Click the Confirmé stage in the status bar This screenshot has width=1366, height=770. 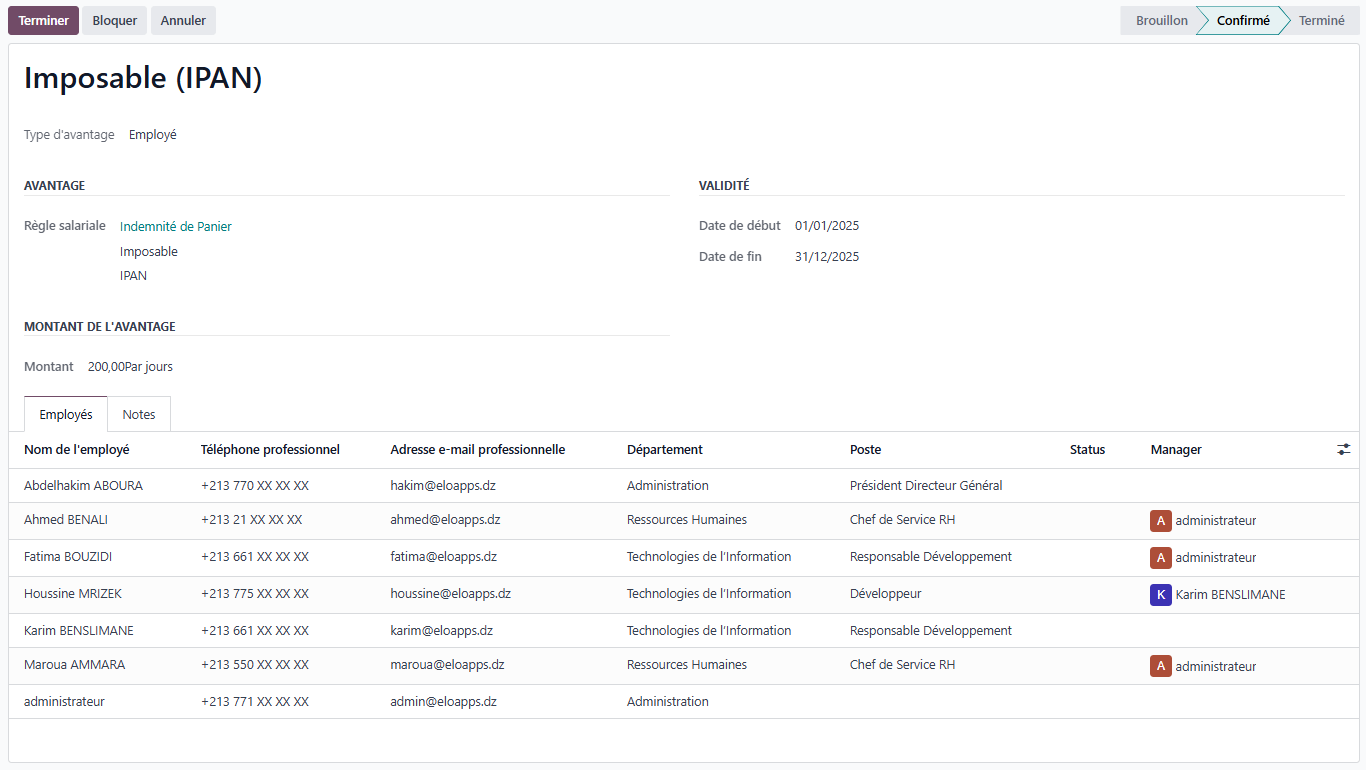(x=1243, y=21)
